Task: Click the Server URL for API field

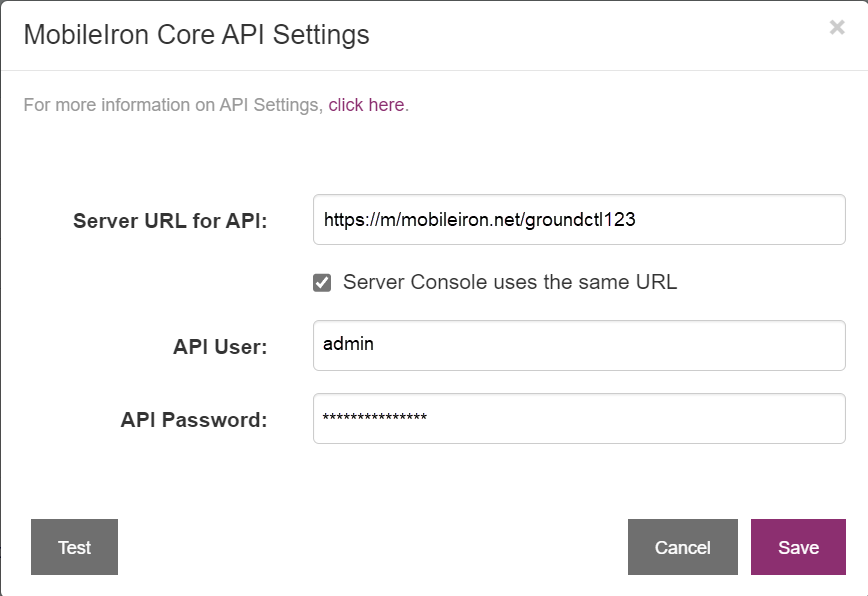Action: tap(579, 220)
